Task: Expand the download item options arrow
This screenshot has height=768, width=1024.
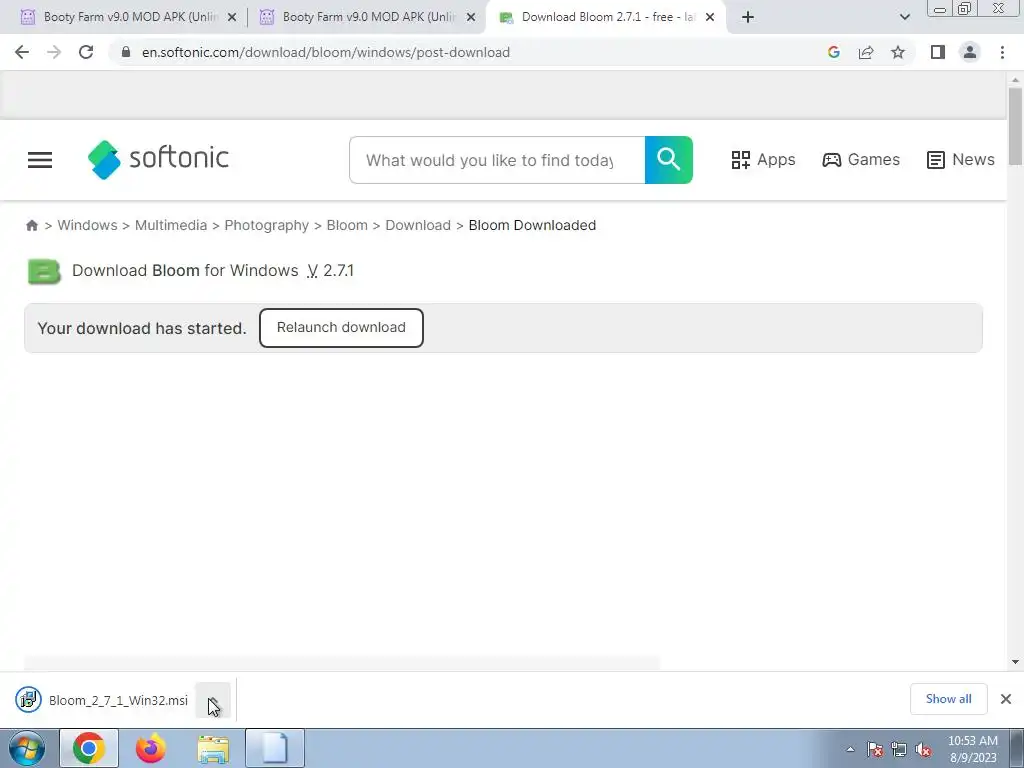Action: 213,700
